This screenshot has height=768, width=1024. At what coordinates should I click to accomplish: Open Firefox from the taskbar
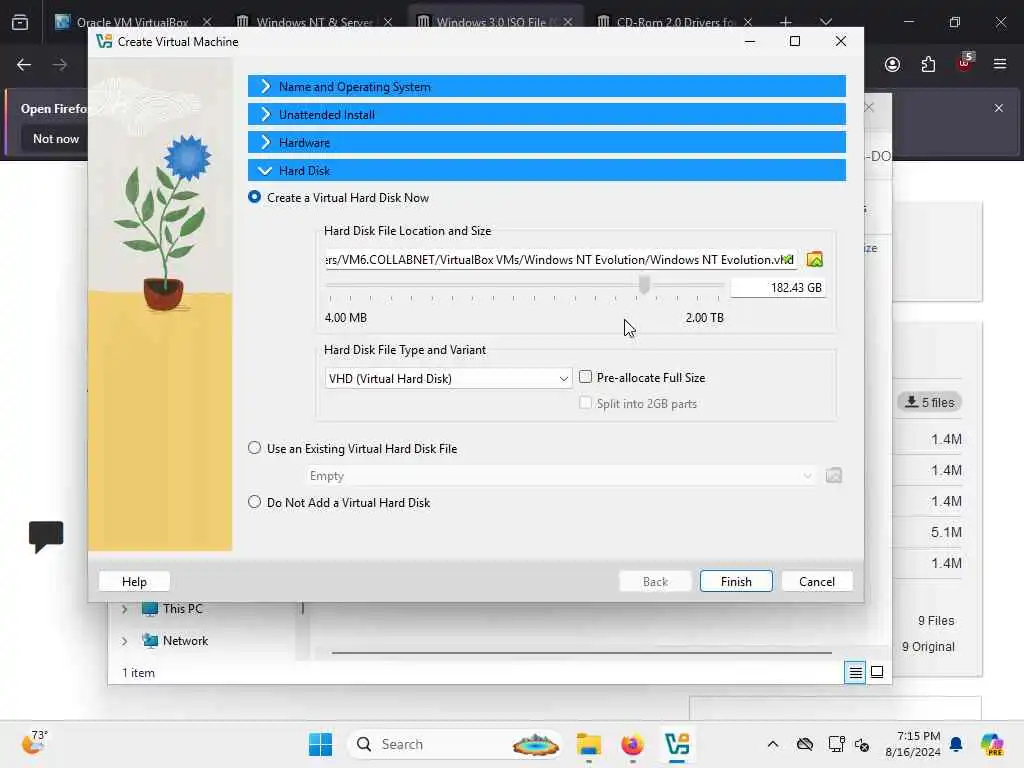pyautogui.click(x=632, y=744)
